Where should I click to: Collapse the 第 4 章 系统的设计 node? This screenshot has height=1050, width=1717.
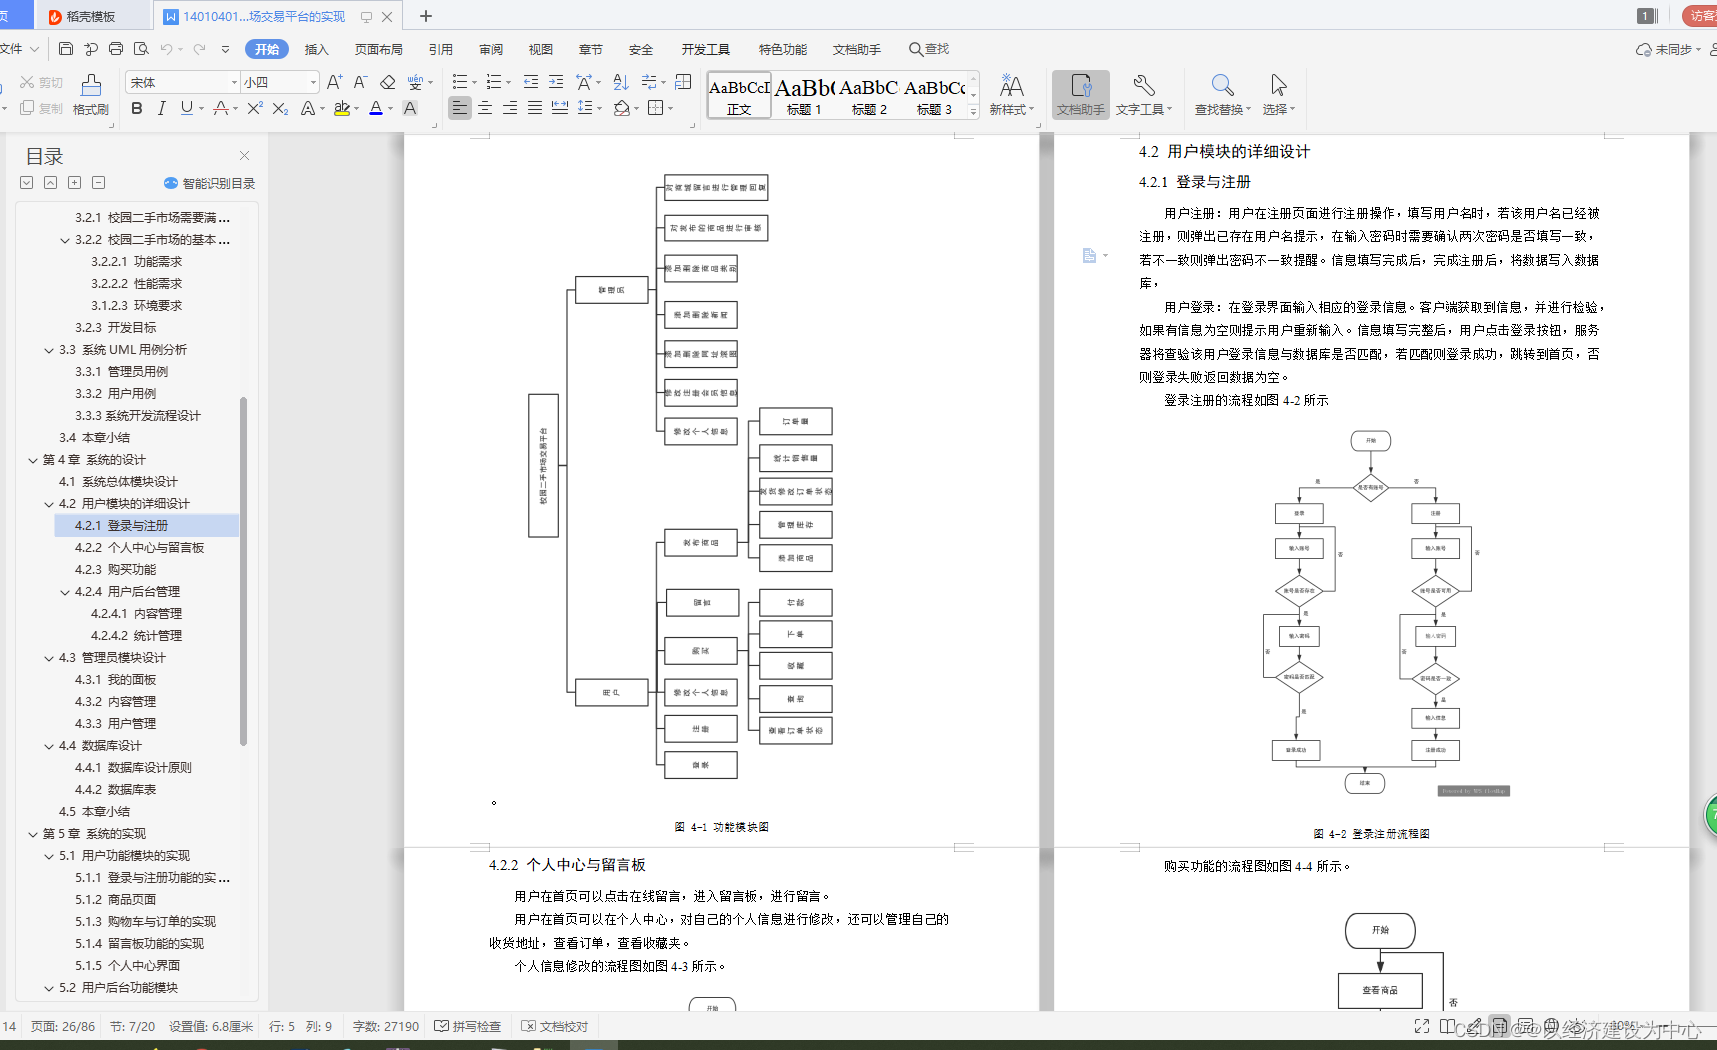tap(33, 460)
